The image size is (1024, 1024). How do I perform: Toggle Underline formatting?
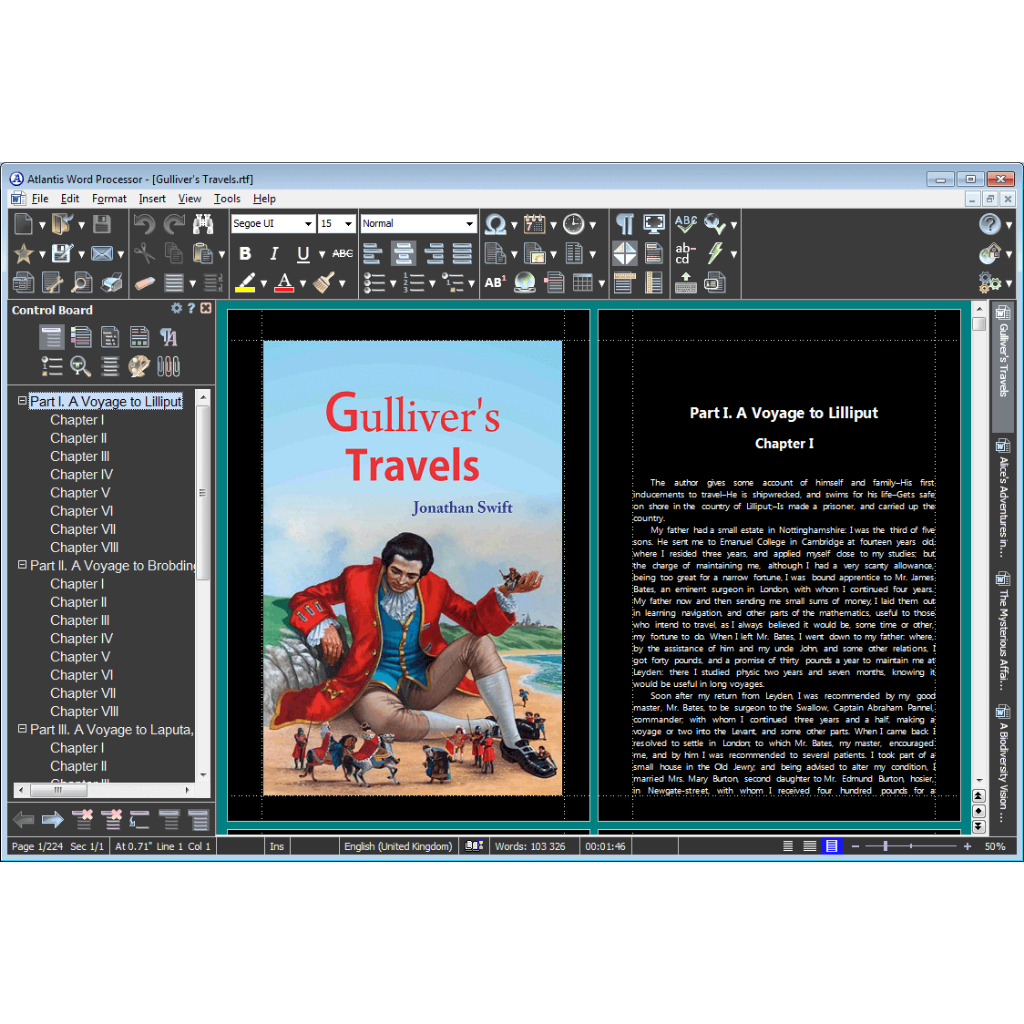click(303, 253)
